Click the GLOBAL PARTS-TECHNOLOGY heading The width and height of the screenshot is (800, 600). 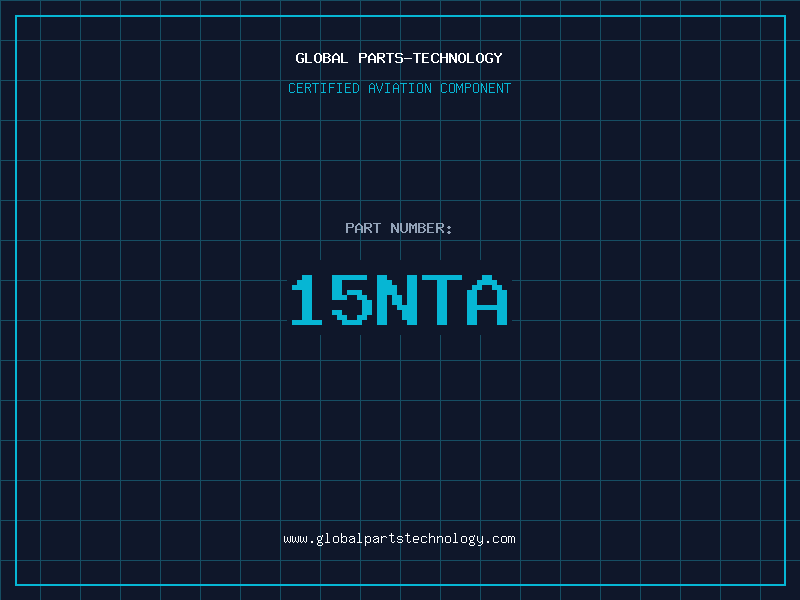[399, 58]
